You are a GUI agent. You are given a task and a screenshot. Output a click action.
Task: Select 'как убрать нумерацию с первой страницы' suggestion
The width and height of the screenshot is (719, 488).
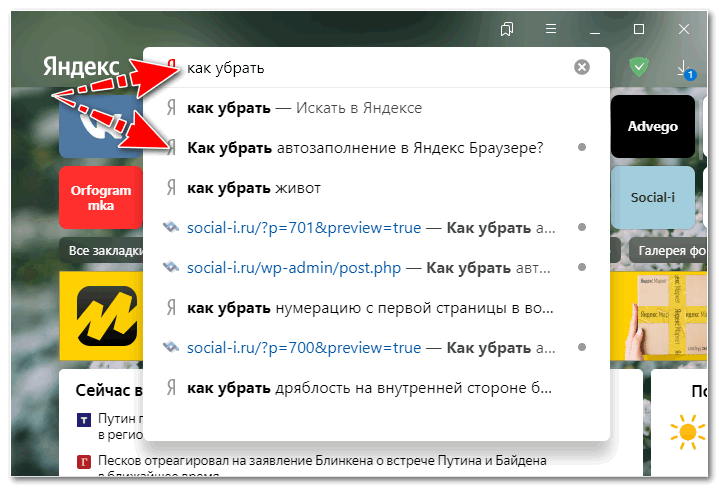pos(376,308)
